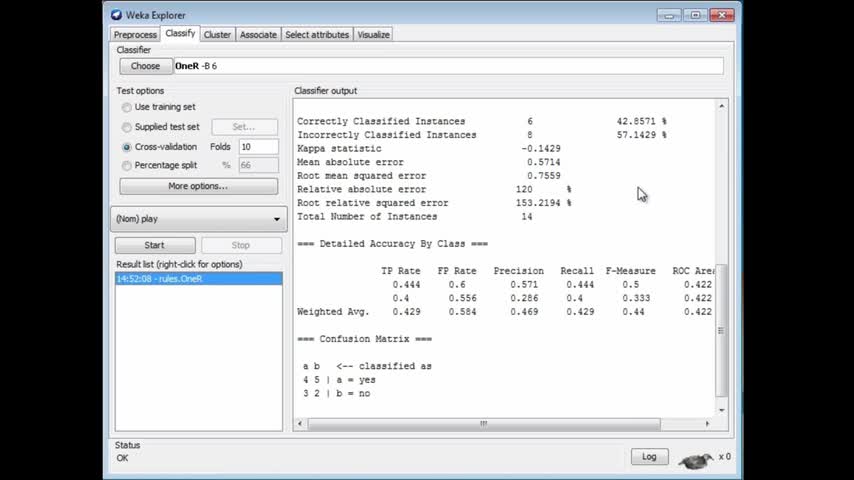This screenshot has width=854, height=480.
Task: Close the Weka Explorer window
Action: (722, 15)
